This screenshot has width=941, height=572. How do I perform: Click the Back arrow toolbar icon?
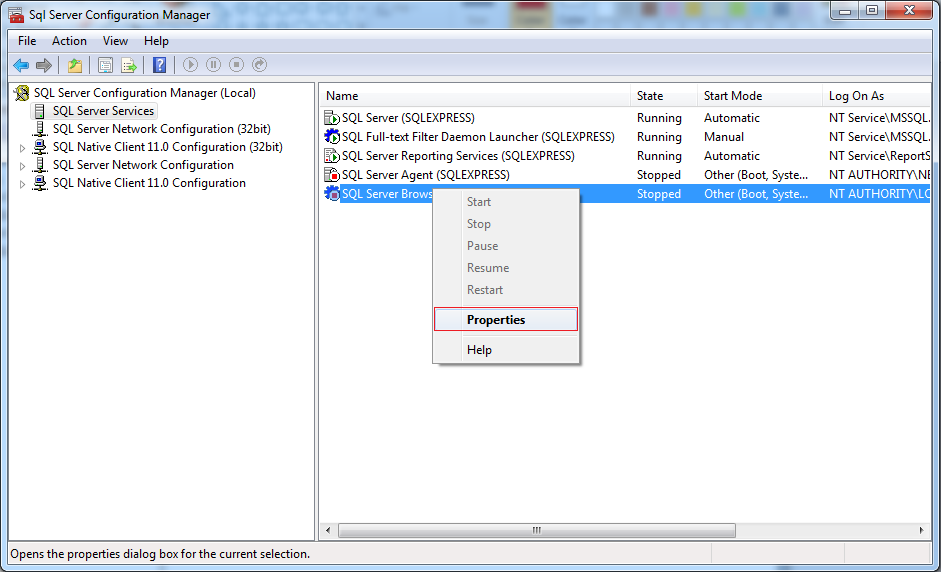tap(21, 65)
